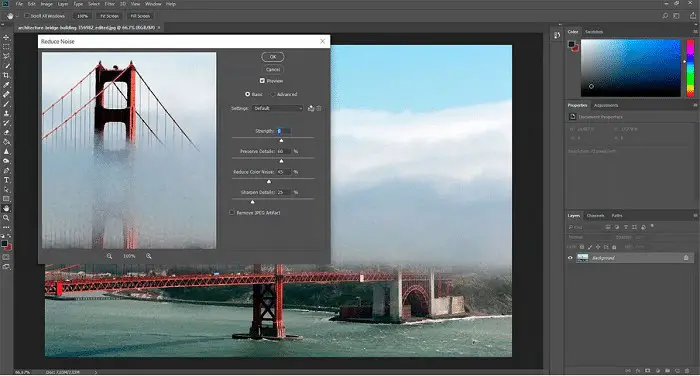Open Properties panel options menu

[x=695, y=105]
